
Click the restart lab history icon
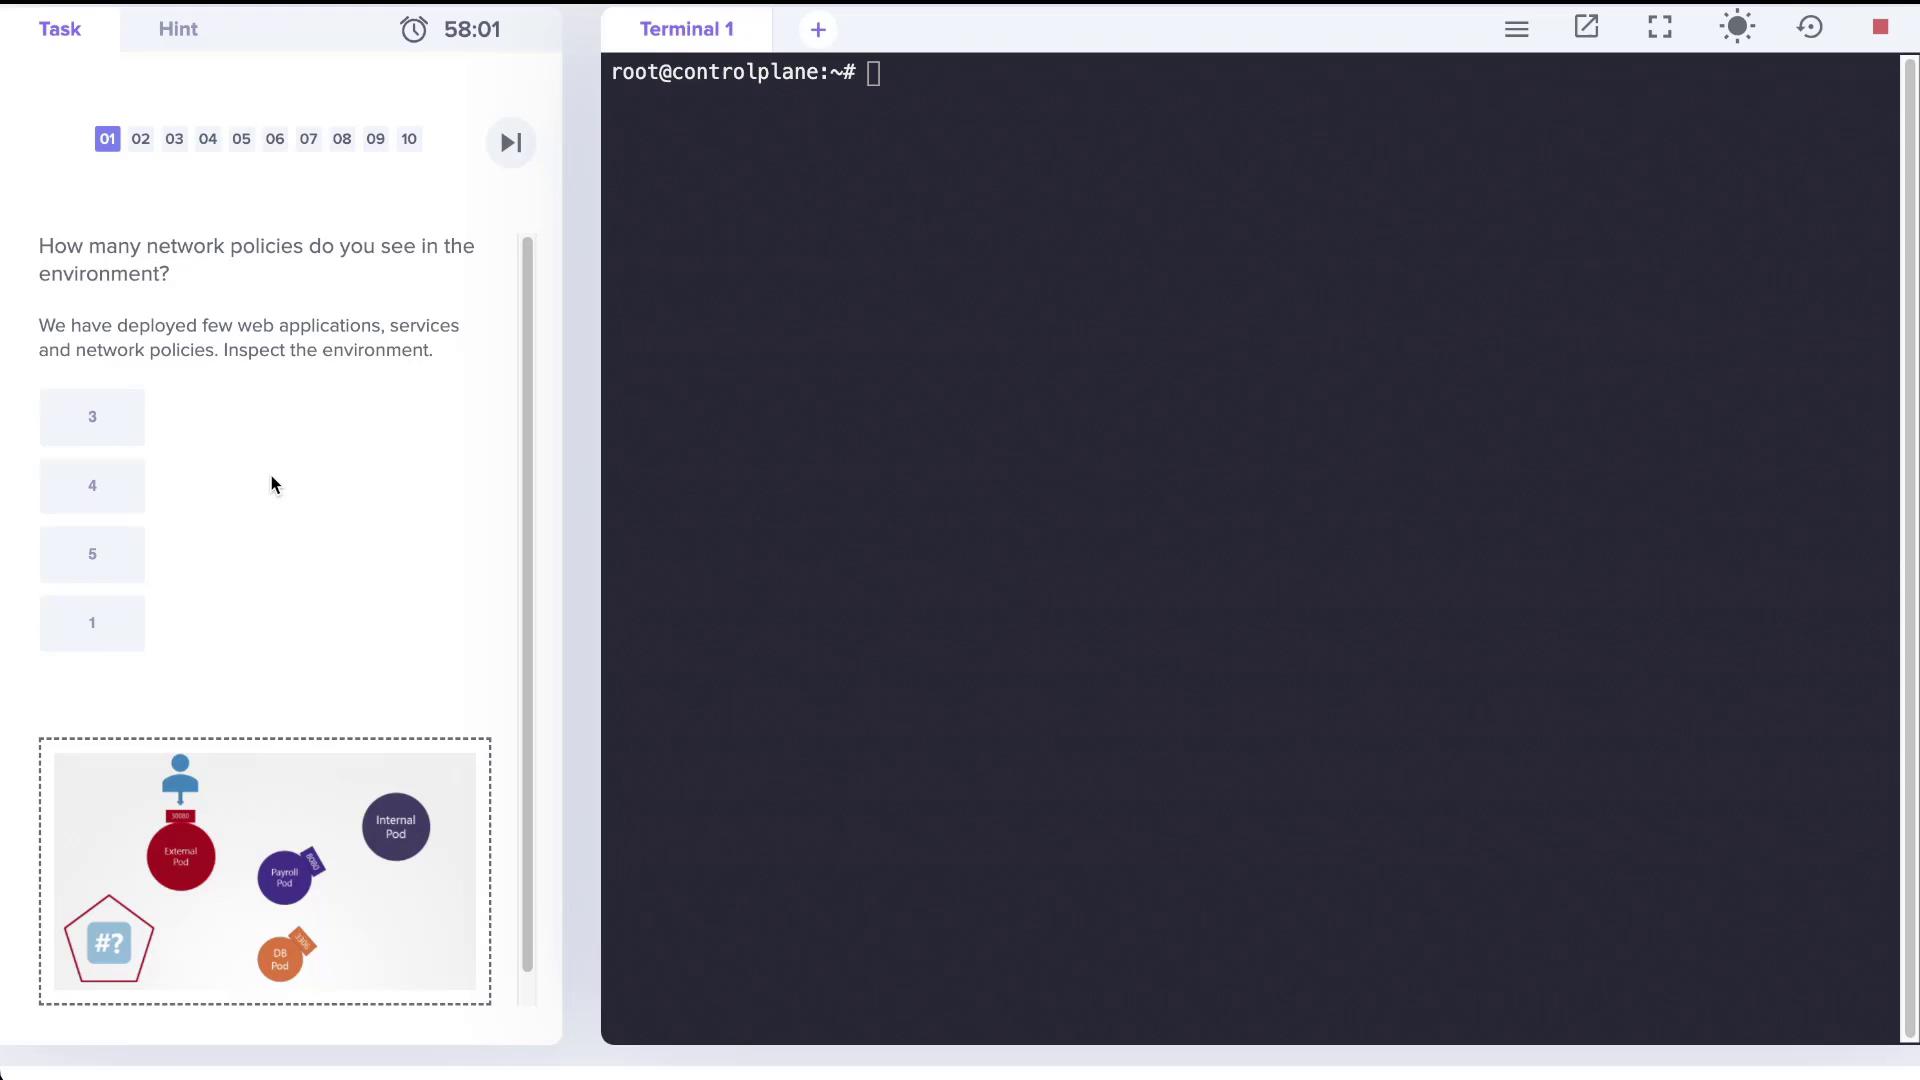click(x=1810, y=28)
